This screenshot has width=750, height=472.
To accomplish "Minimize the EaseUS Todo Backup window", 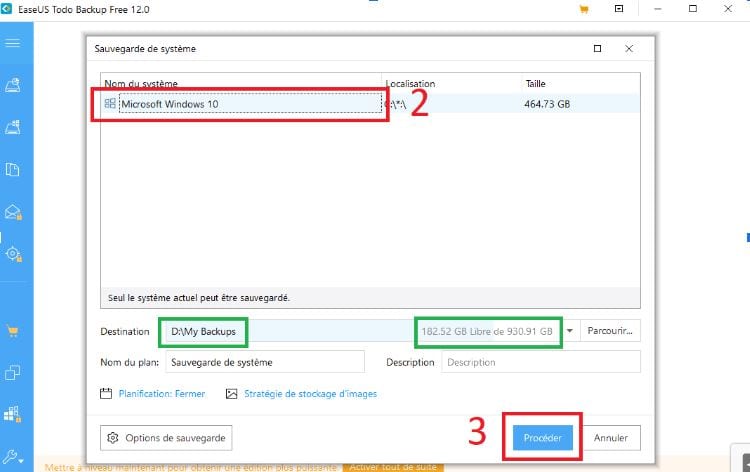I will click(x=658, y=9).
